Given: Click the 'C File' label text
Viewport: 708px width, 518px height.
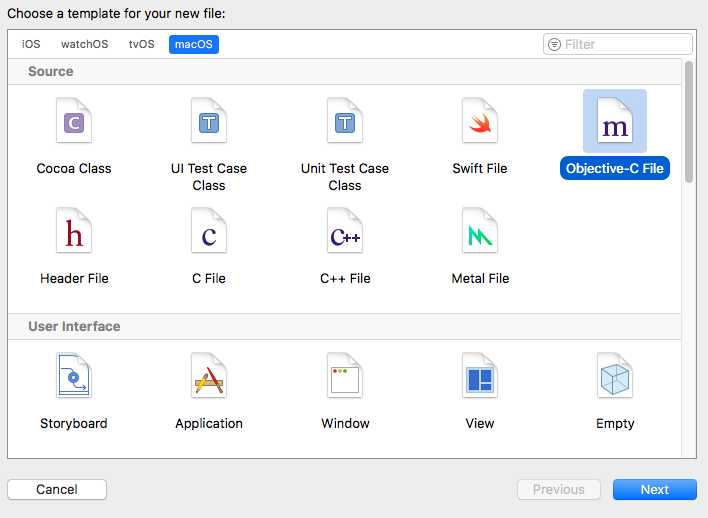Looking at the screenshot, I should (x=209, y=279).
